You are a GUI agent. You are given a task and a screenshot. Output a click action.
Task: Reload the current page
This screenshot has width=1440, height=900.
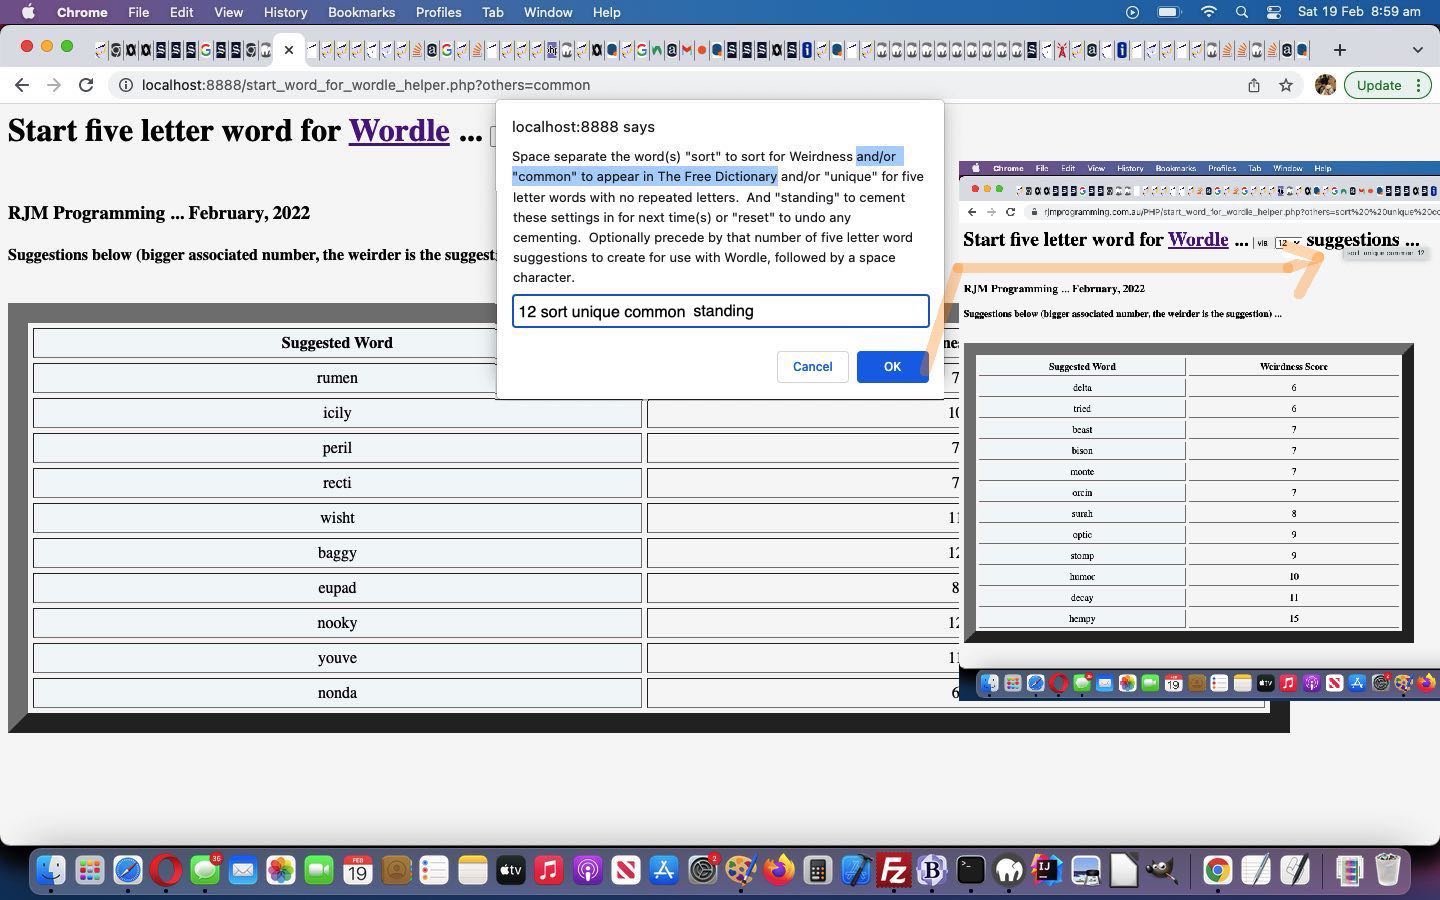click(86, 85)
